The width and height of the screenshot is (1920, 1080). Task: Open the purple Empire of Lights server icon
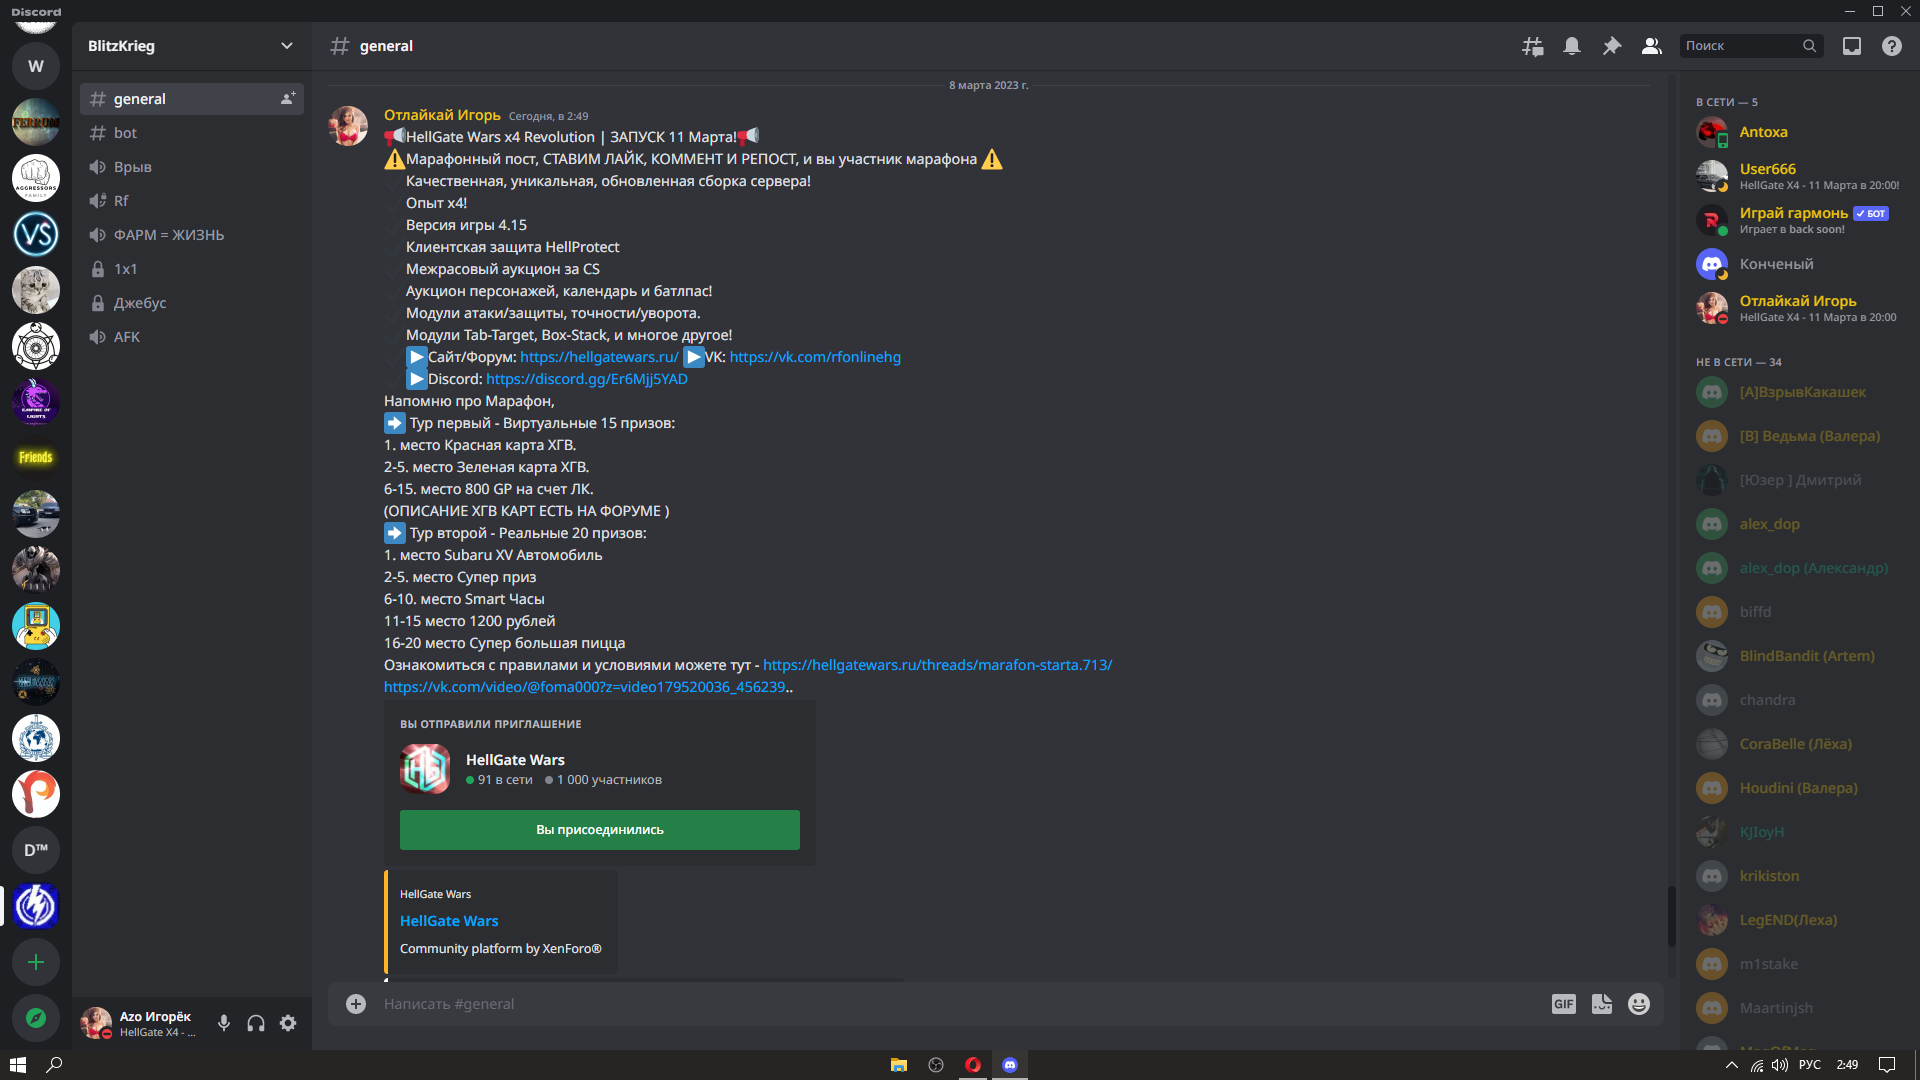(x=36, y=402)
